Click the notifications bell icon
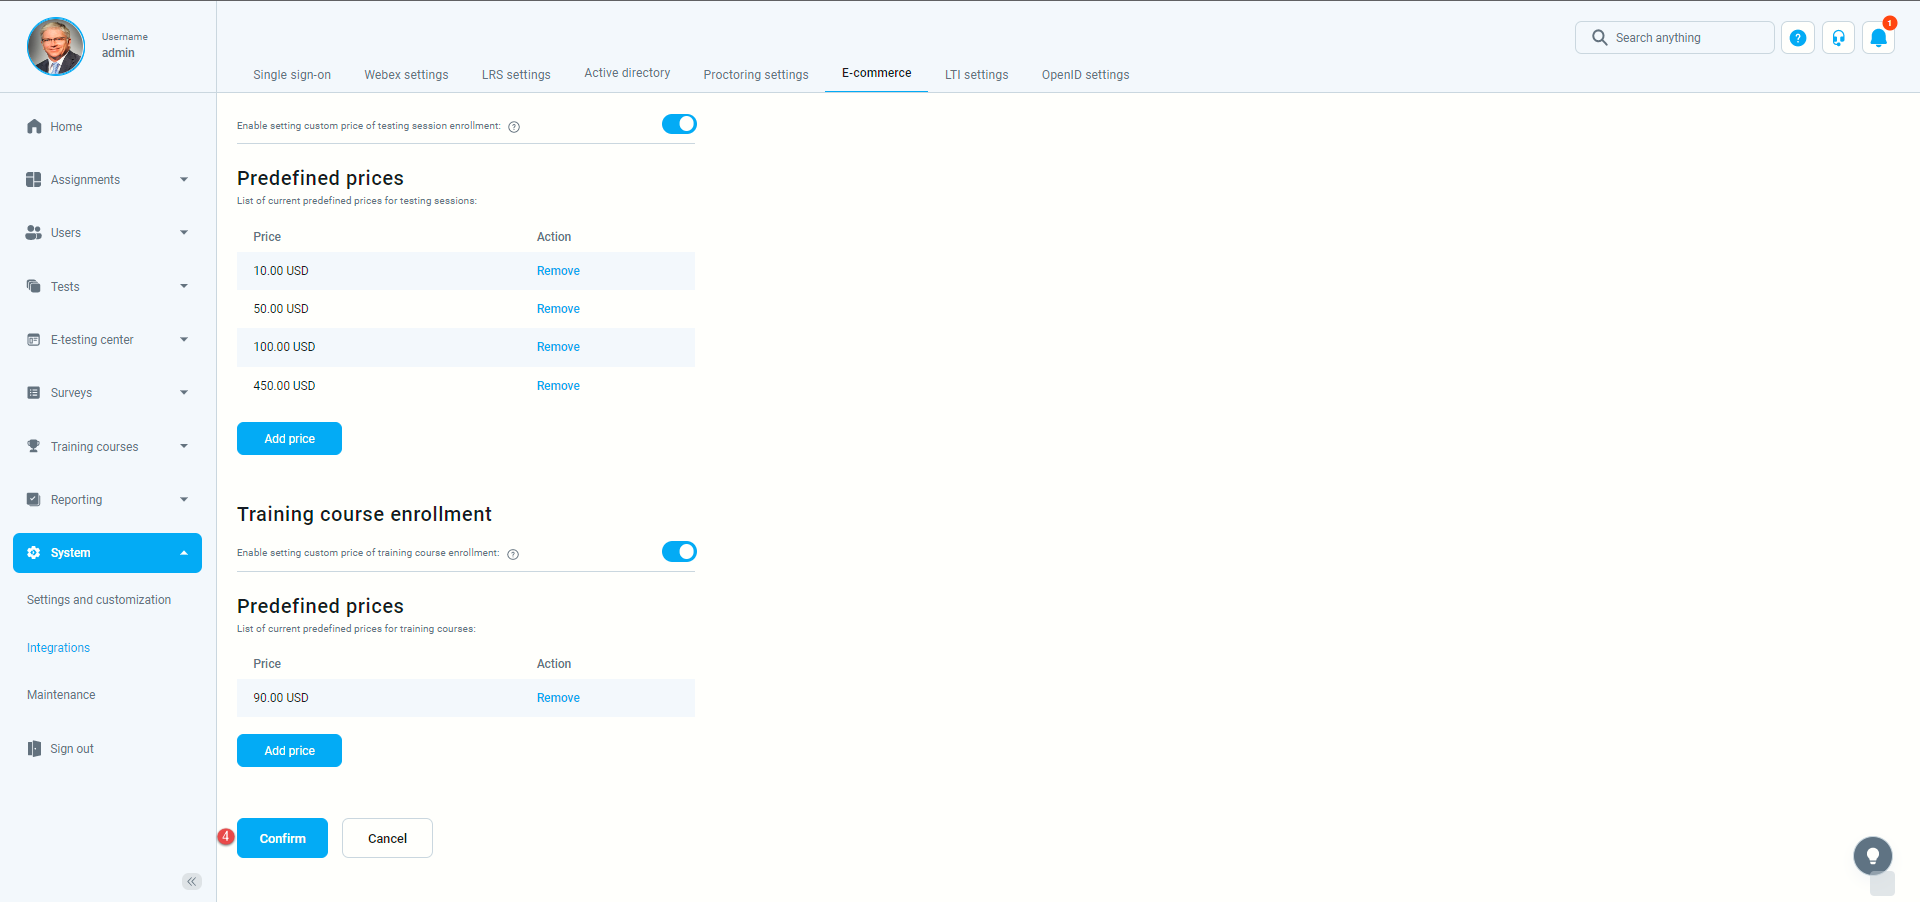This screenshot has height=902, width=1920. pyautogui.click(x=1878, y=38)
